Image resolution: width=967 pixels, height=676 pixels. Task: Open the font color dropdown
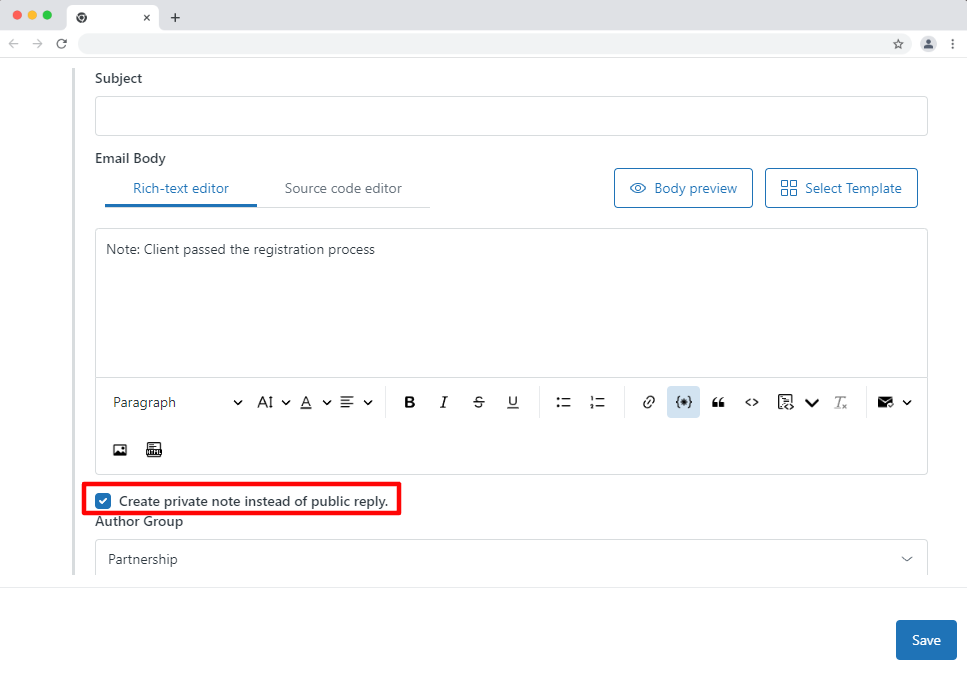(315, 402)
